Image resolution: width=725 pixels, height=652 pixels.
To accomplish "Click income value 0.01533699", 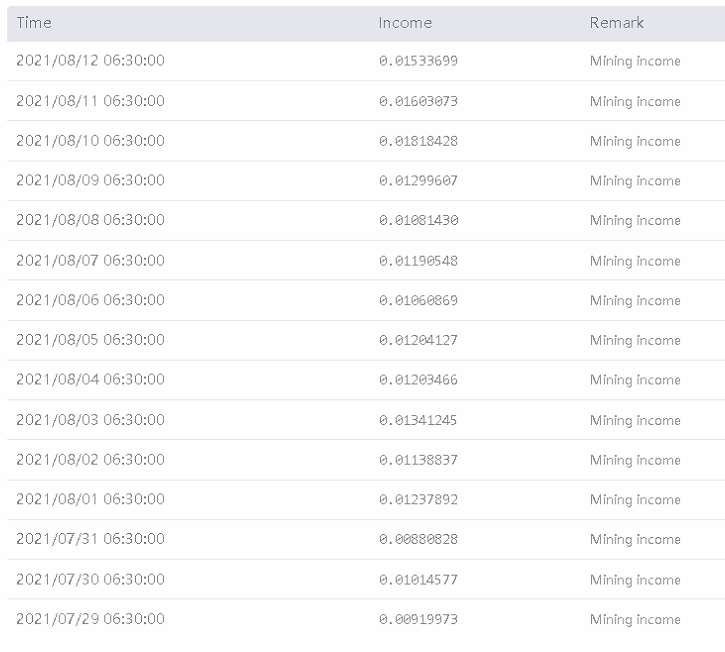I will (418, 61).
